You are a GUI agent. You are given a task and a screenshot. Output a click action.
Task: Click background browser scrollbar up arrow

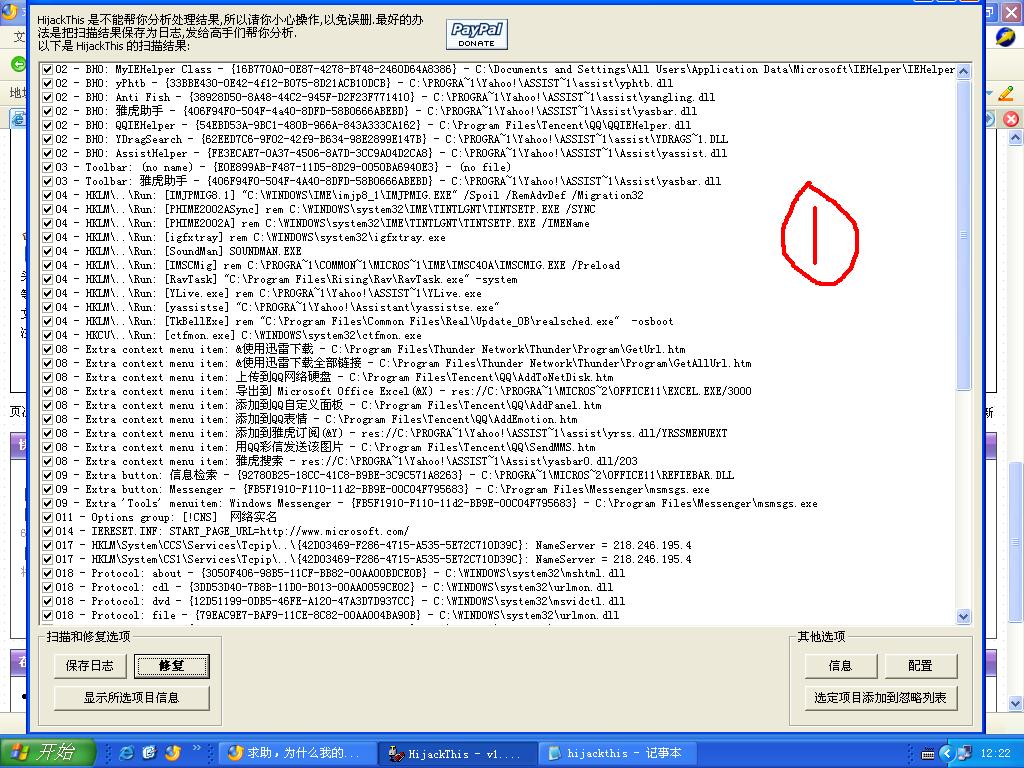tap(1015, 138)
